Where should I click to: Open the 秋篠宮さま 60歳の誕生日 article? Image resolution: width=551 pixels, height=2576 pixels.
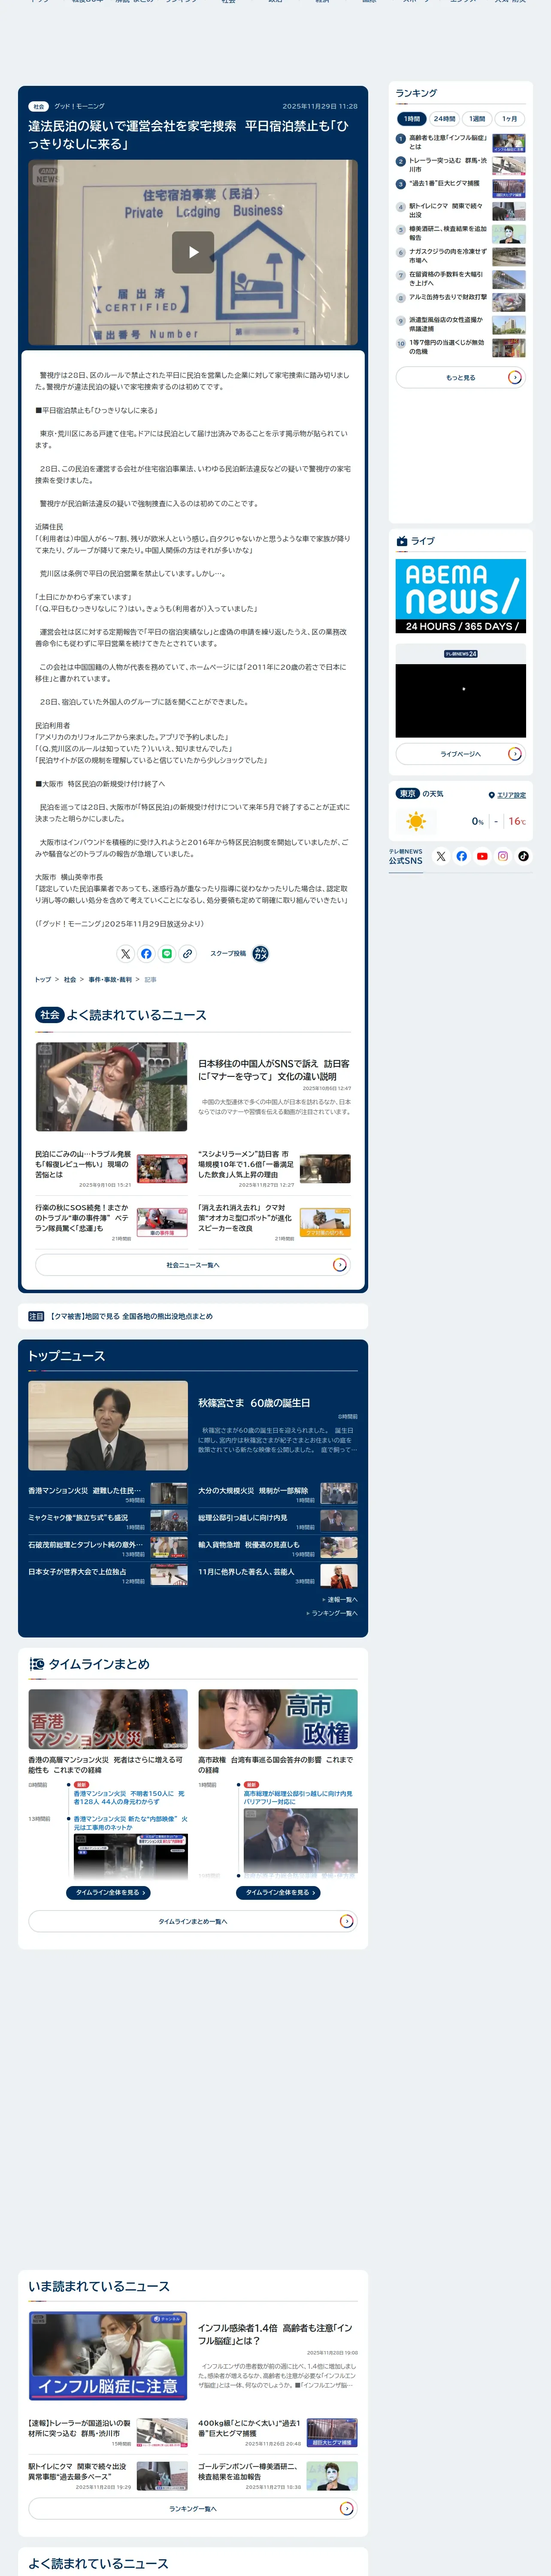[x=254, y=1403]
